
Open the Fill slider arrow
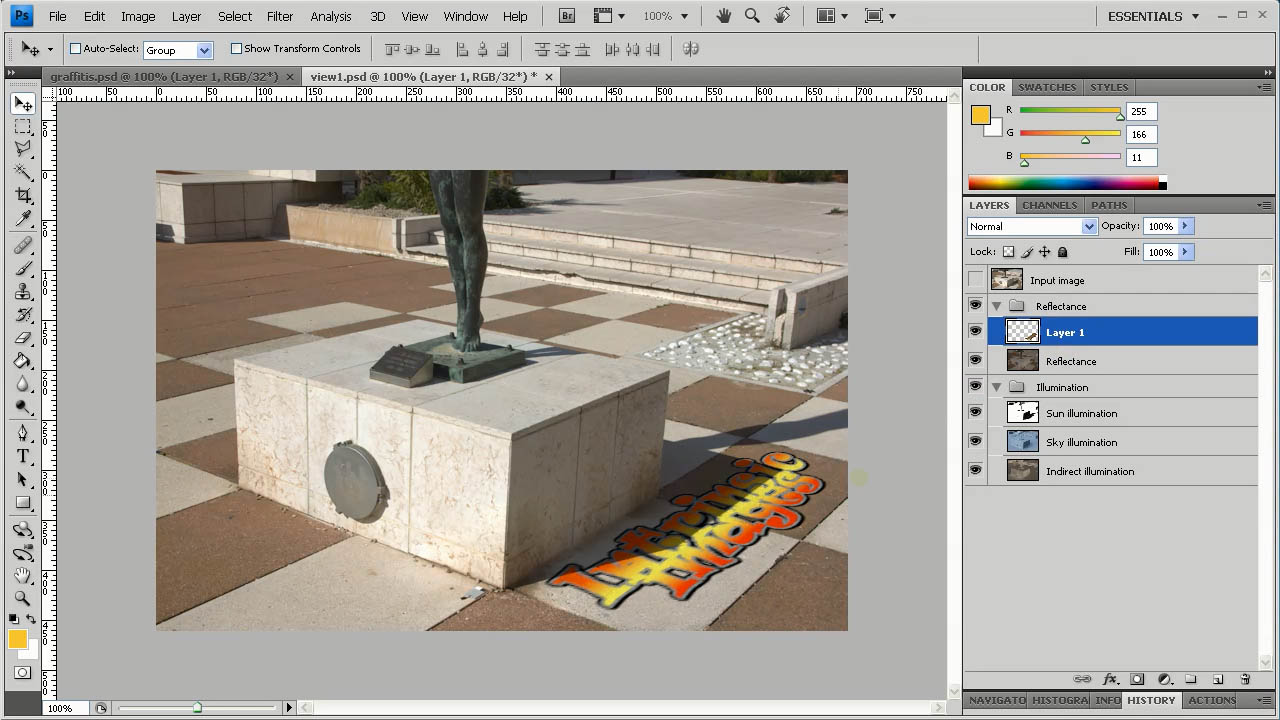click(x=1185, y=252)
